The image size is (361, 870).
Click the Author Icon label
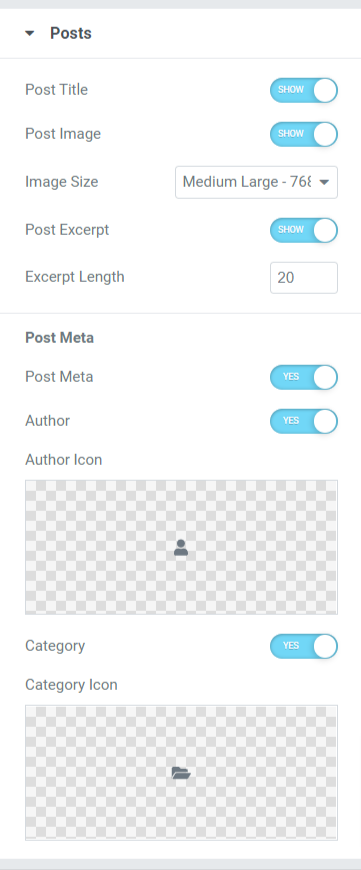(64, 460)
